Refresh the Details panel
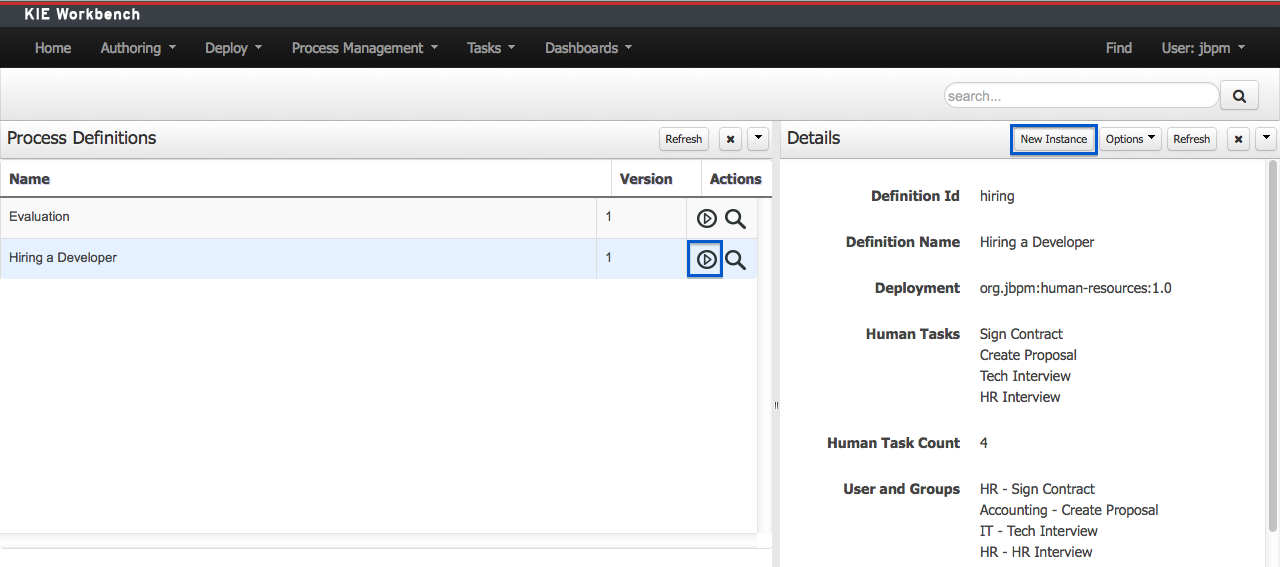Viewport: 1280px width, 567px height. (x=1191, y=139)
